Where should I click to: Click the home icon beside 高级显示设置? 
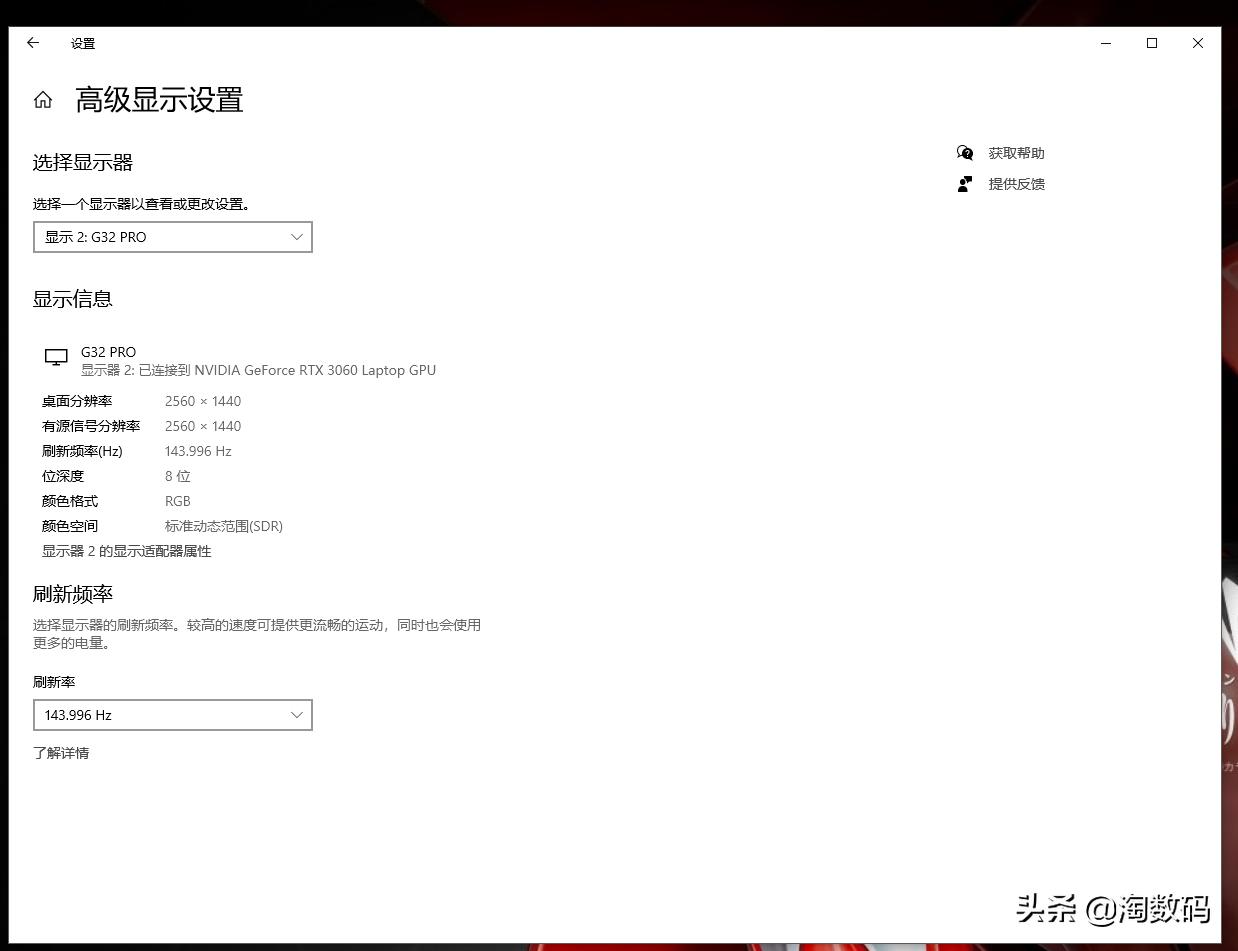pos(42,99)
